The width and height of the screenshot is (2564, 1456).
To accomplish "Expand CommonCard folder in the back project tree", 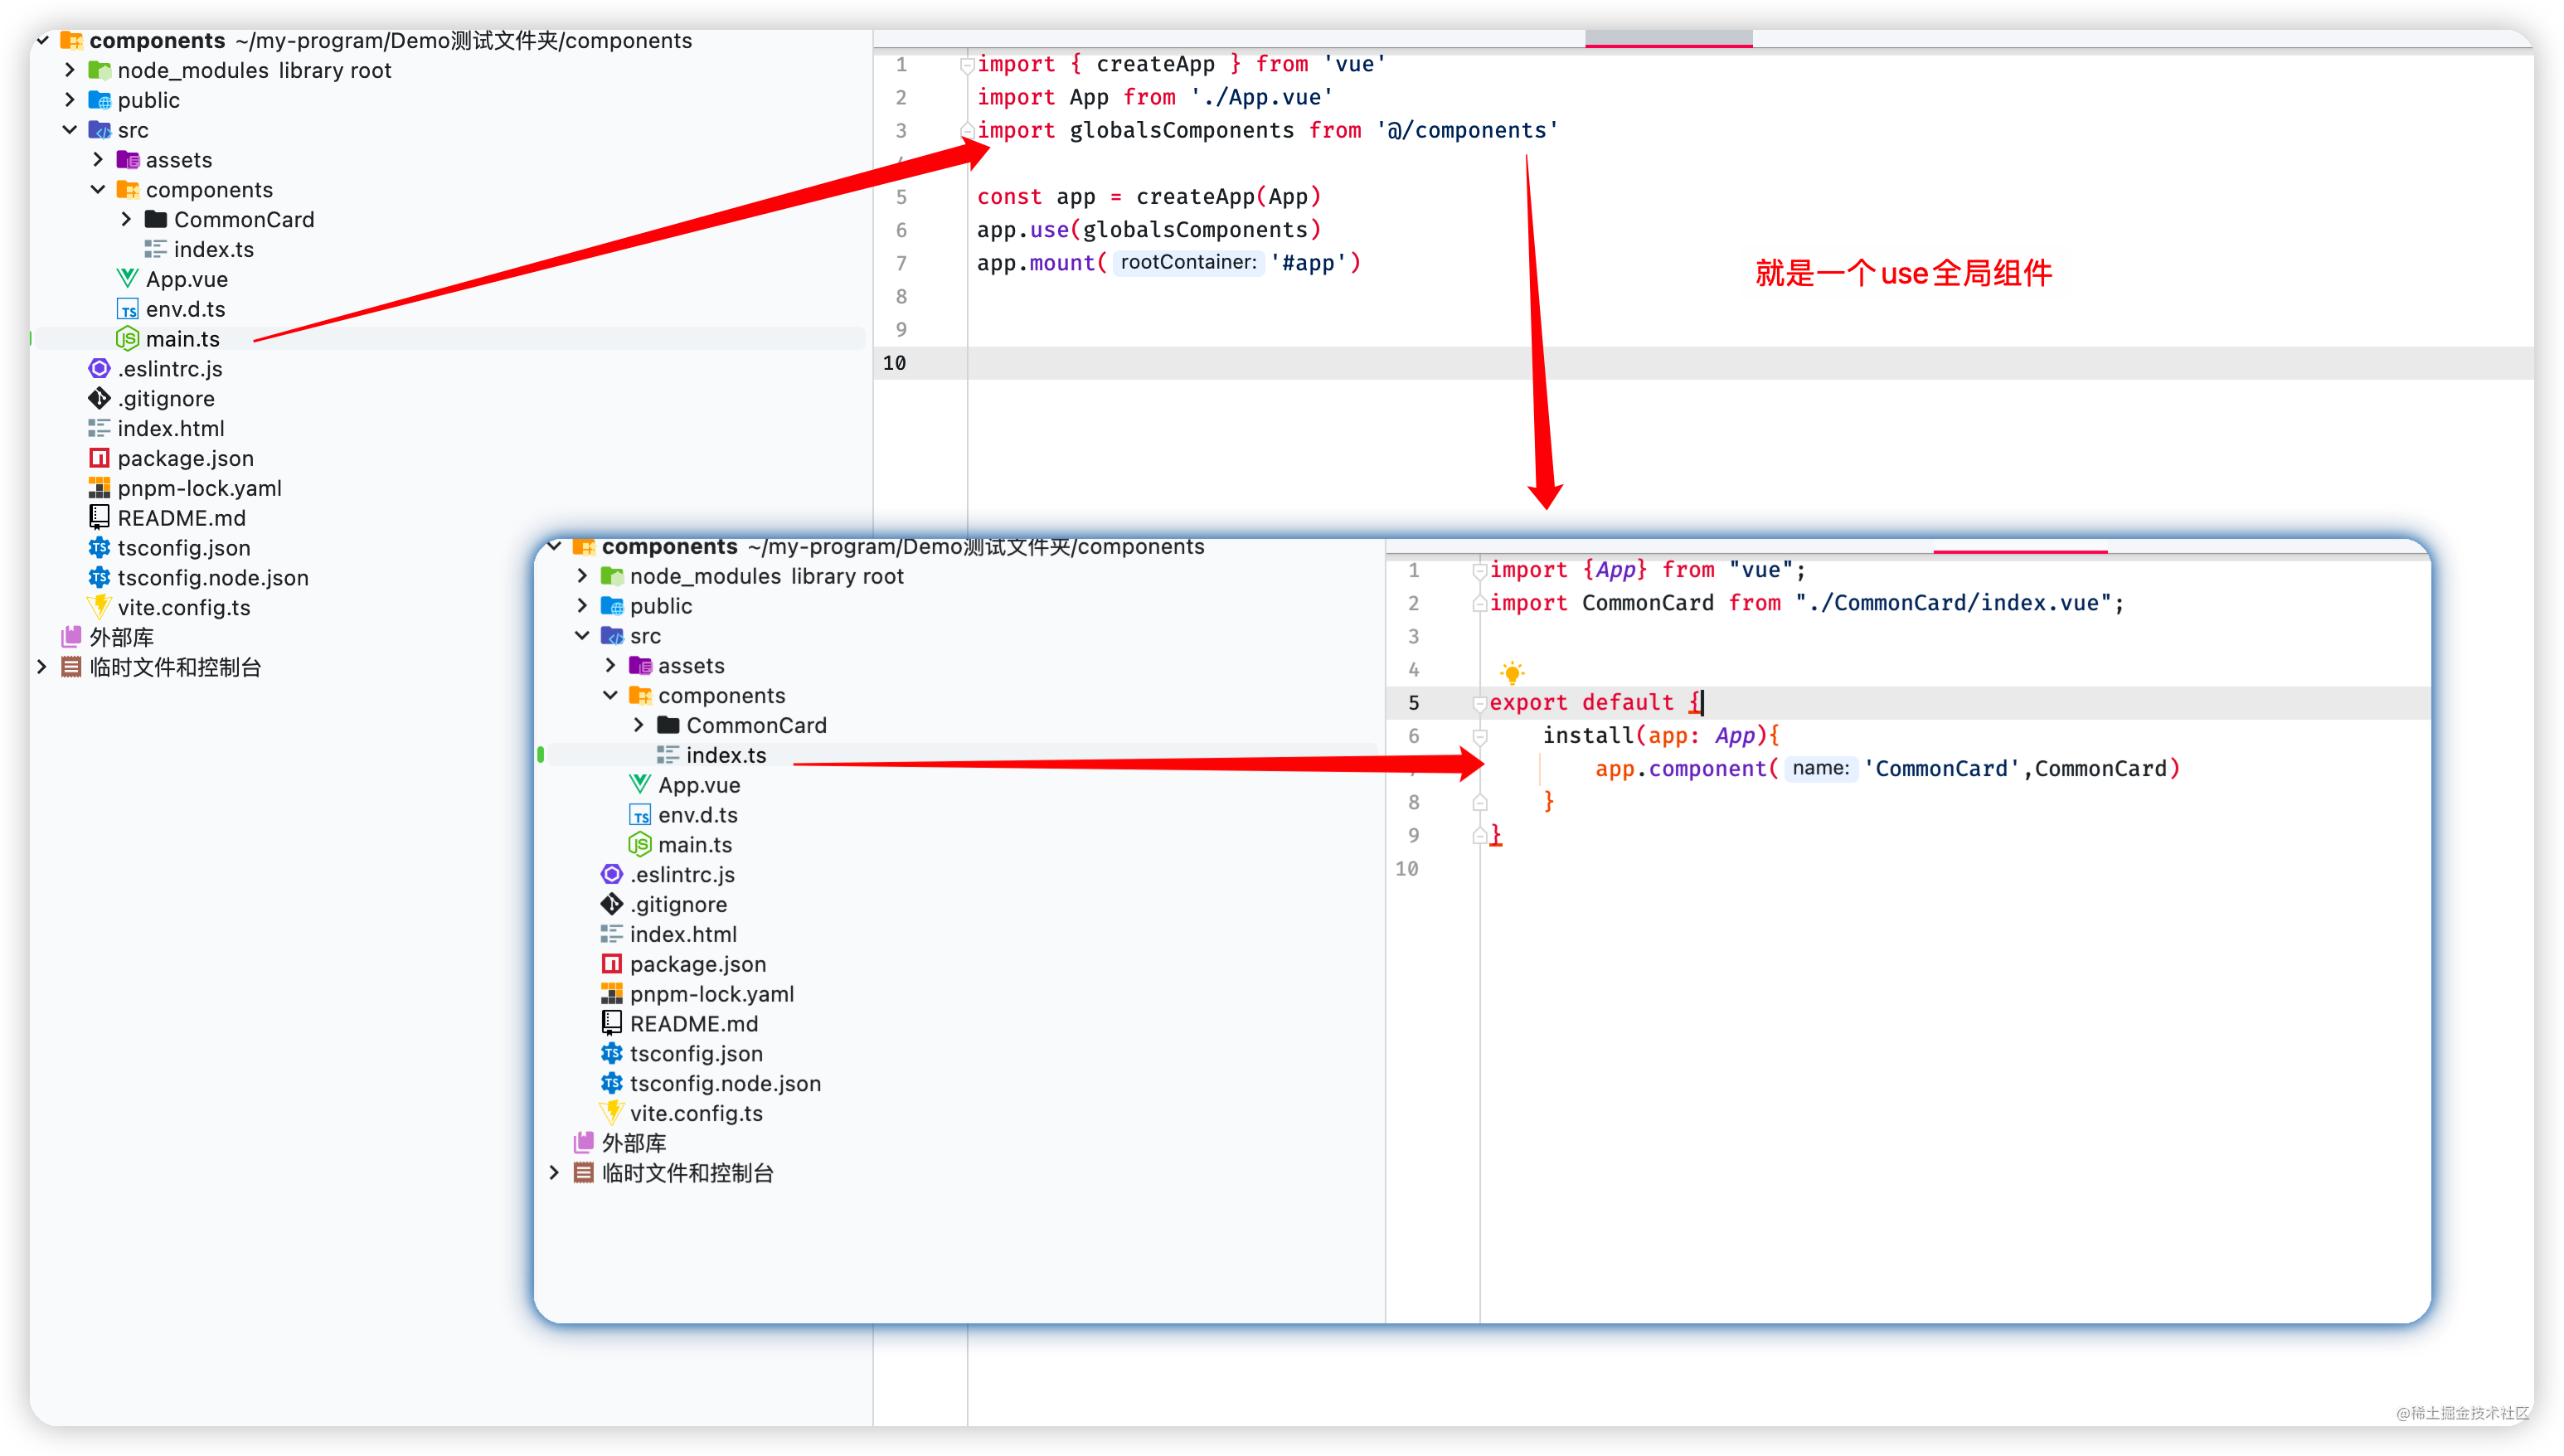I will [x=126, y=219].
